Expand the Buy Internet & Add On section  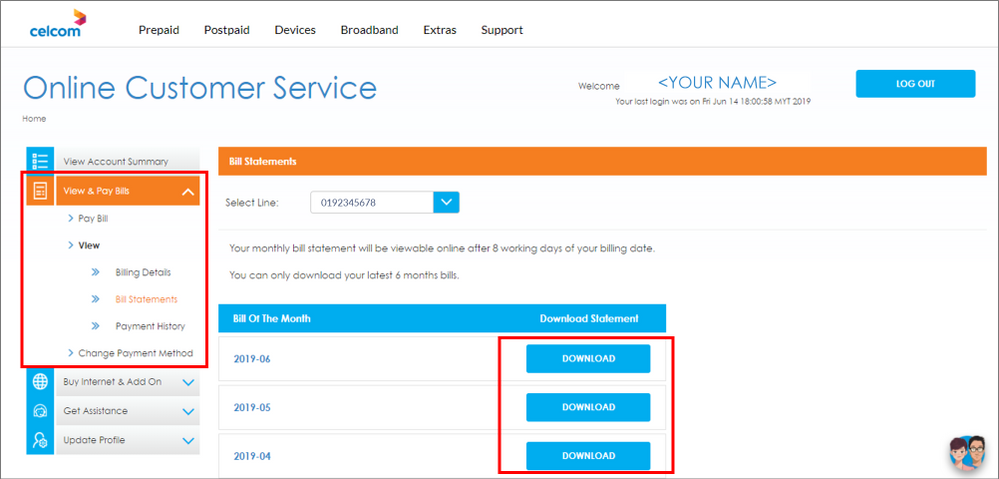tap(188, 383)
